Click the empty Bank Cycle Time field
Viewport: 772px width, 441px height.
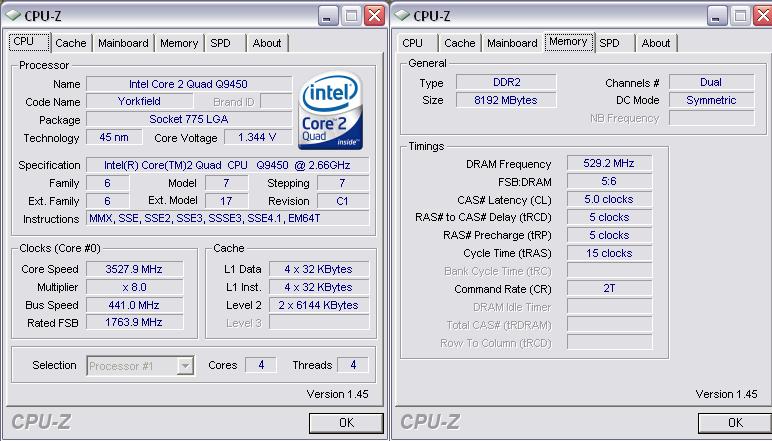610,270
